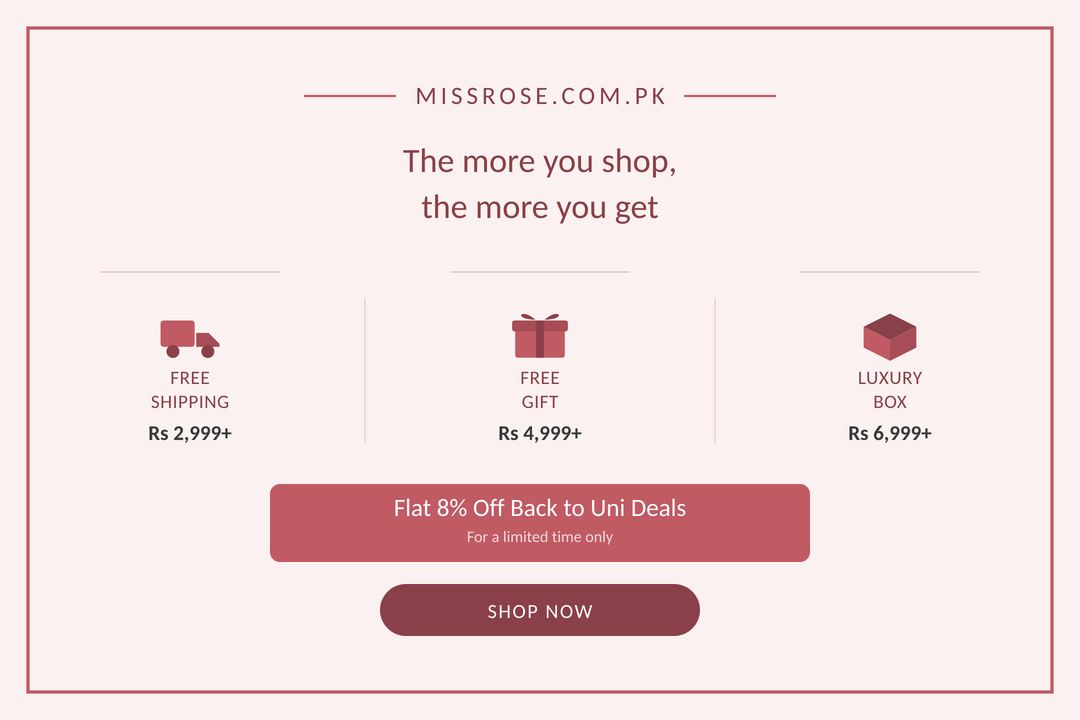Click the vertical divider between shipping and gift
1080x720 pixels.
(365, 371)
